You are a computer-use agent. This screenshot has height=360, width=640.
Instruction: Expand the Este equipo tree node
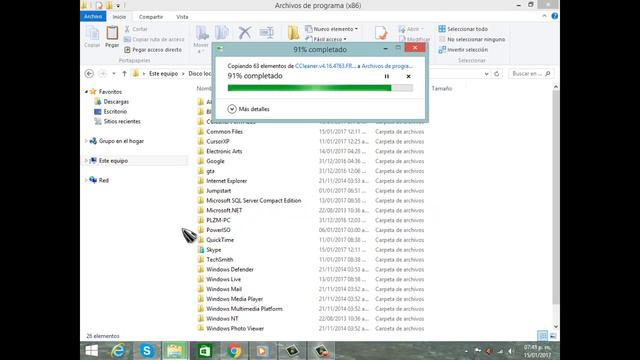pyautogui.click(x=86, y=160)
